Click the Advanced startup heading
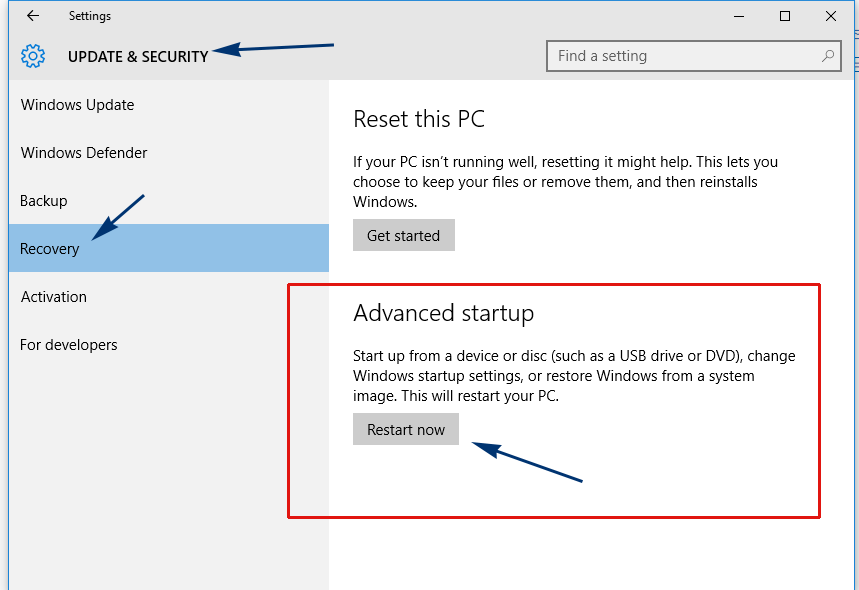The image size is (859, 590). pyautogui.click(x=443, y=313)
